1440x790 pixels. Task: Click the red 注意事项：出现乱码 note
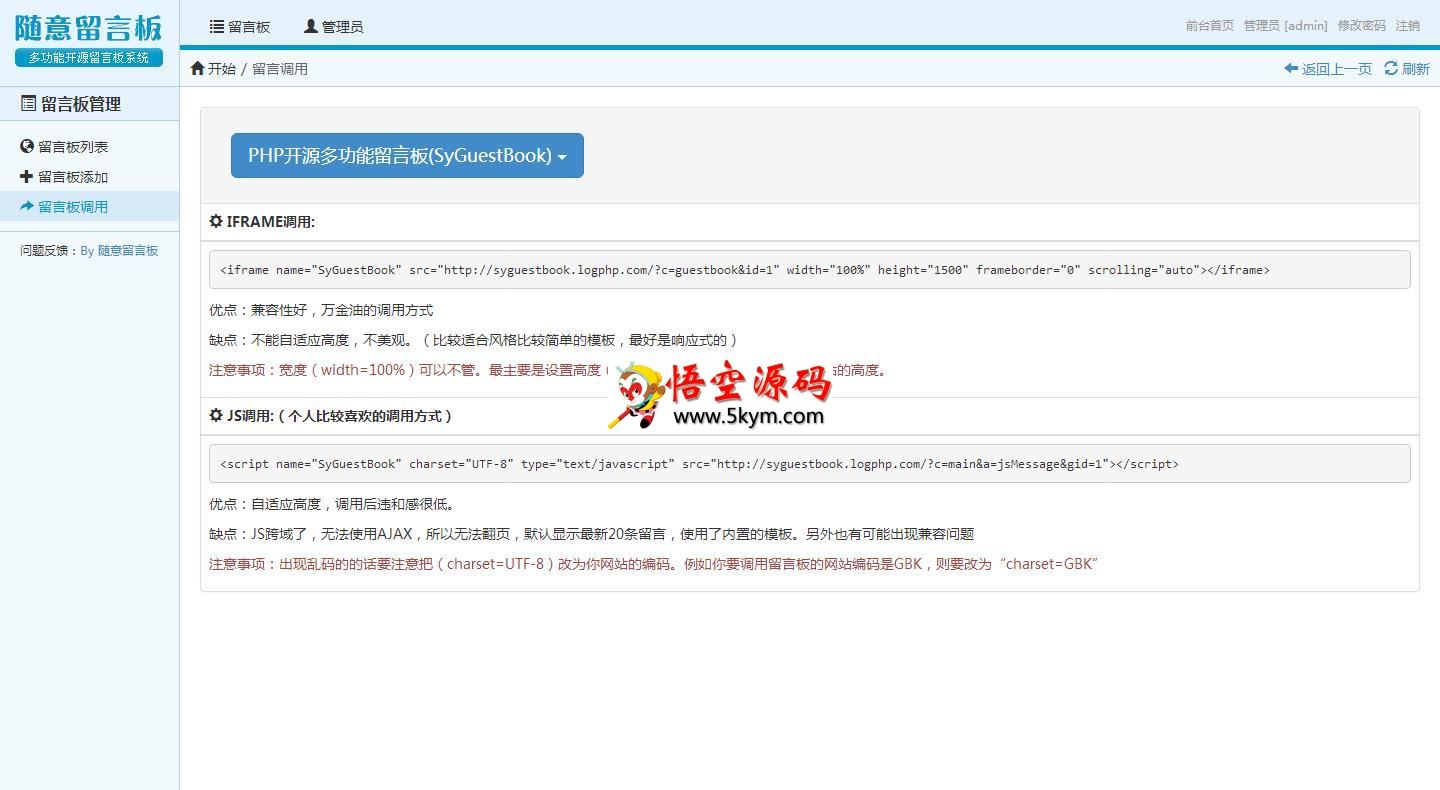click(654, 565)
